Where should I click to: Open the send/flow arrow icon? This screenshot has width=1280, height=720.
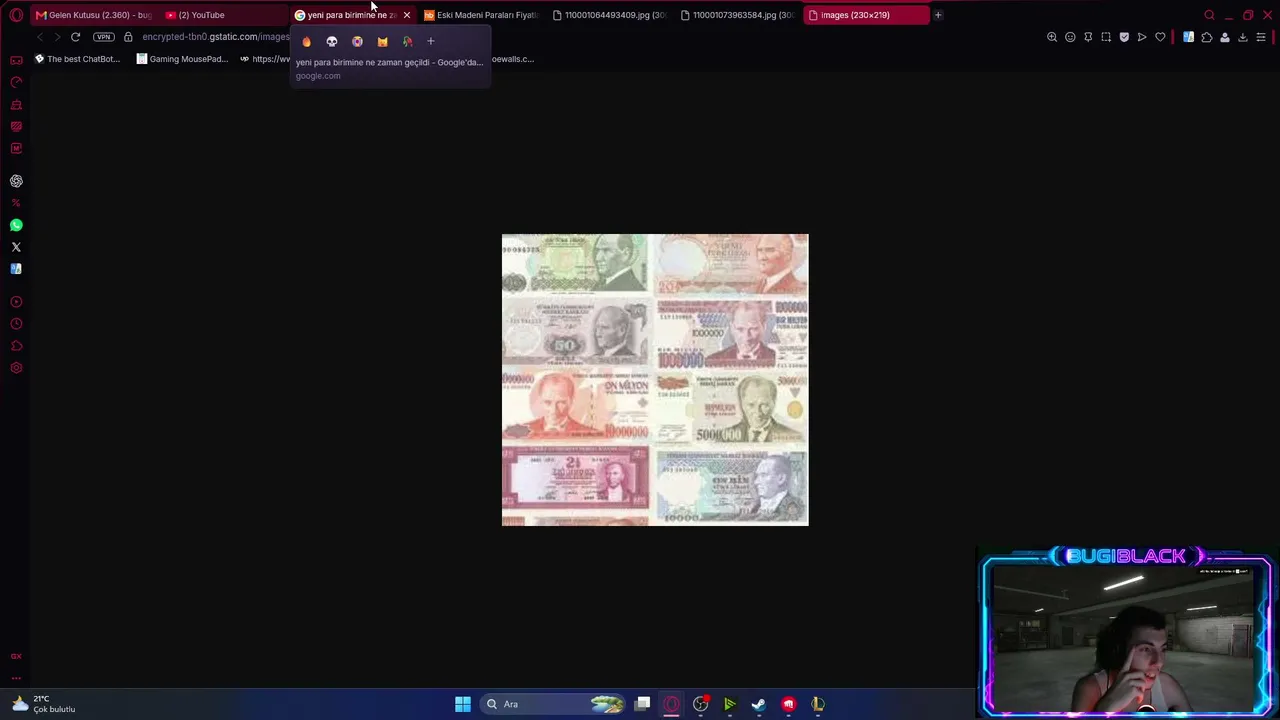click(1142, 37)
